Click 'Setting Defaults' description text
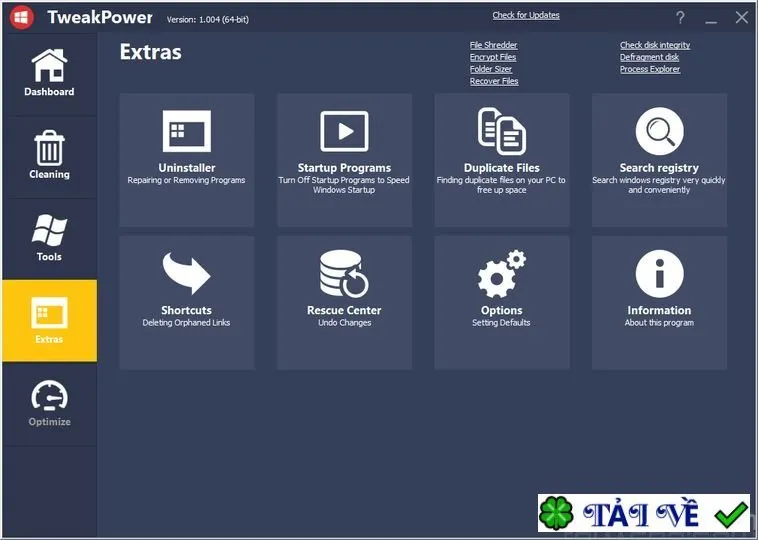This screenshot has width=758, height=540. pyautogui.click(x=501, y=322)
